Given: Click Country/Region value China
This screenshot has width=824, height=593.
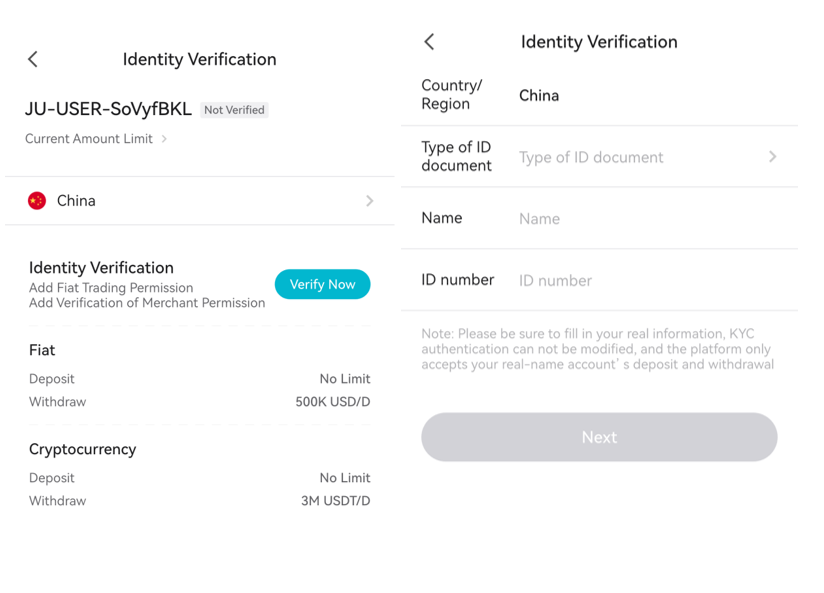Looking at the screenshot, I should pos(539,96).
